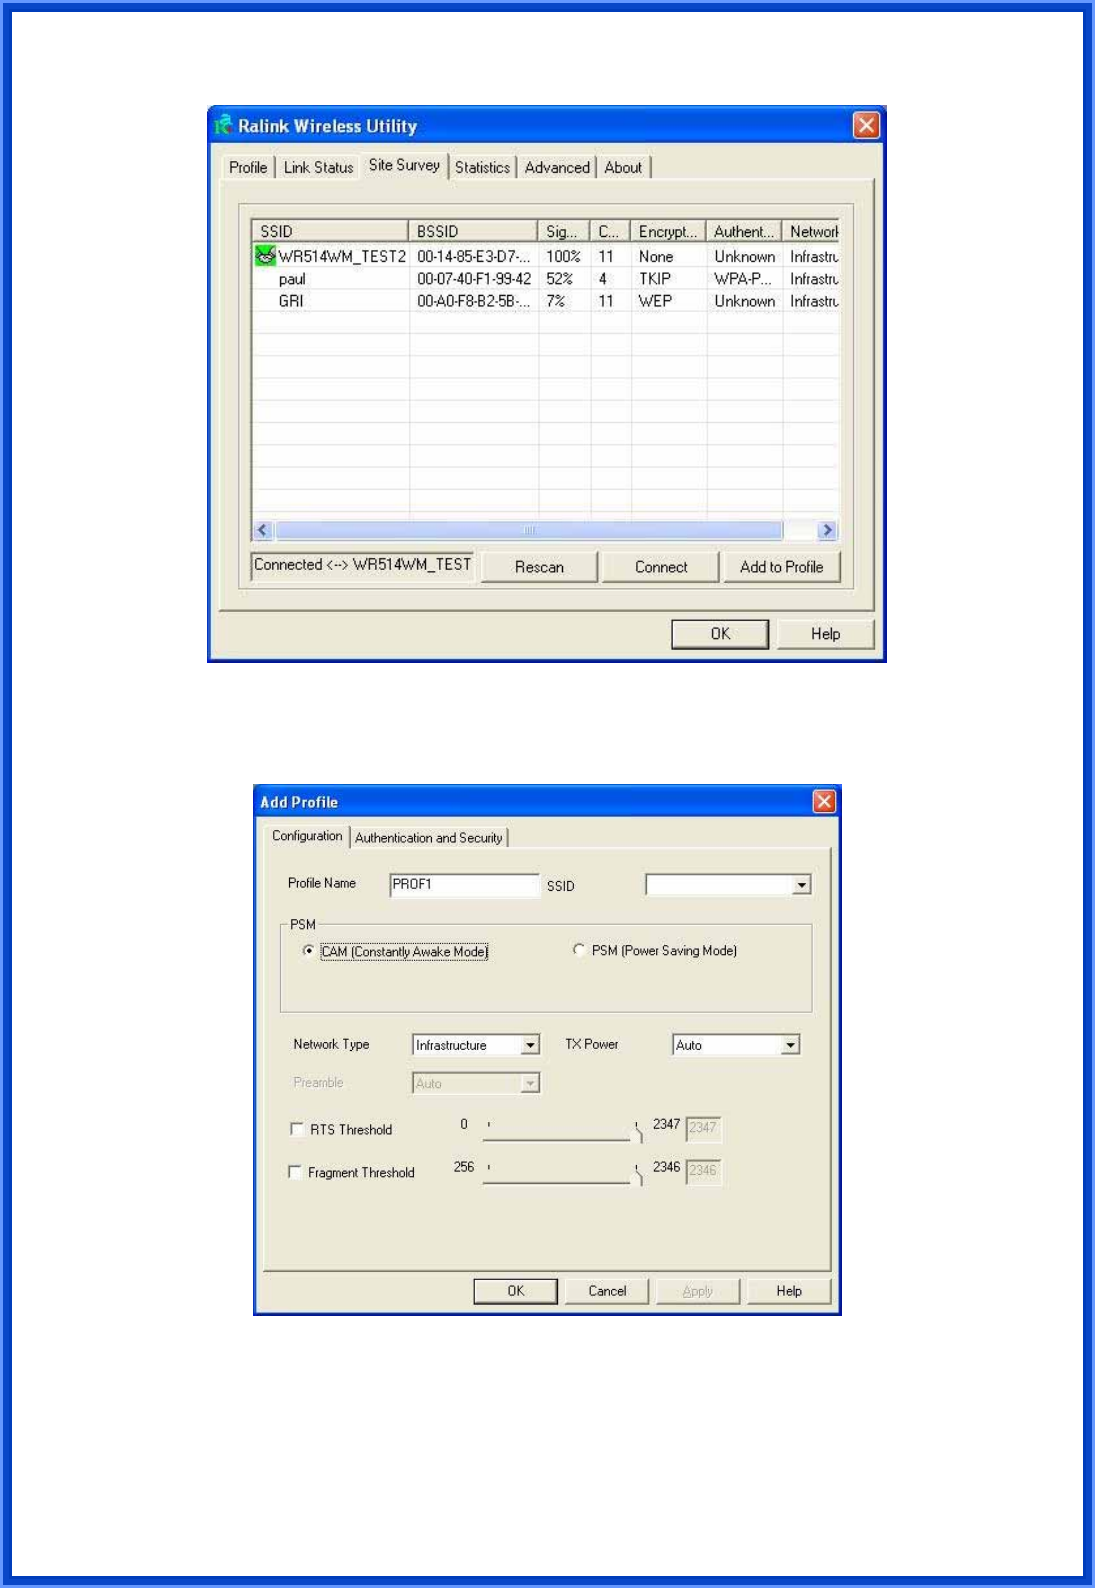Select the GRI network row
Viewport: 1095px width, 1588px height.
(546, 301)
